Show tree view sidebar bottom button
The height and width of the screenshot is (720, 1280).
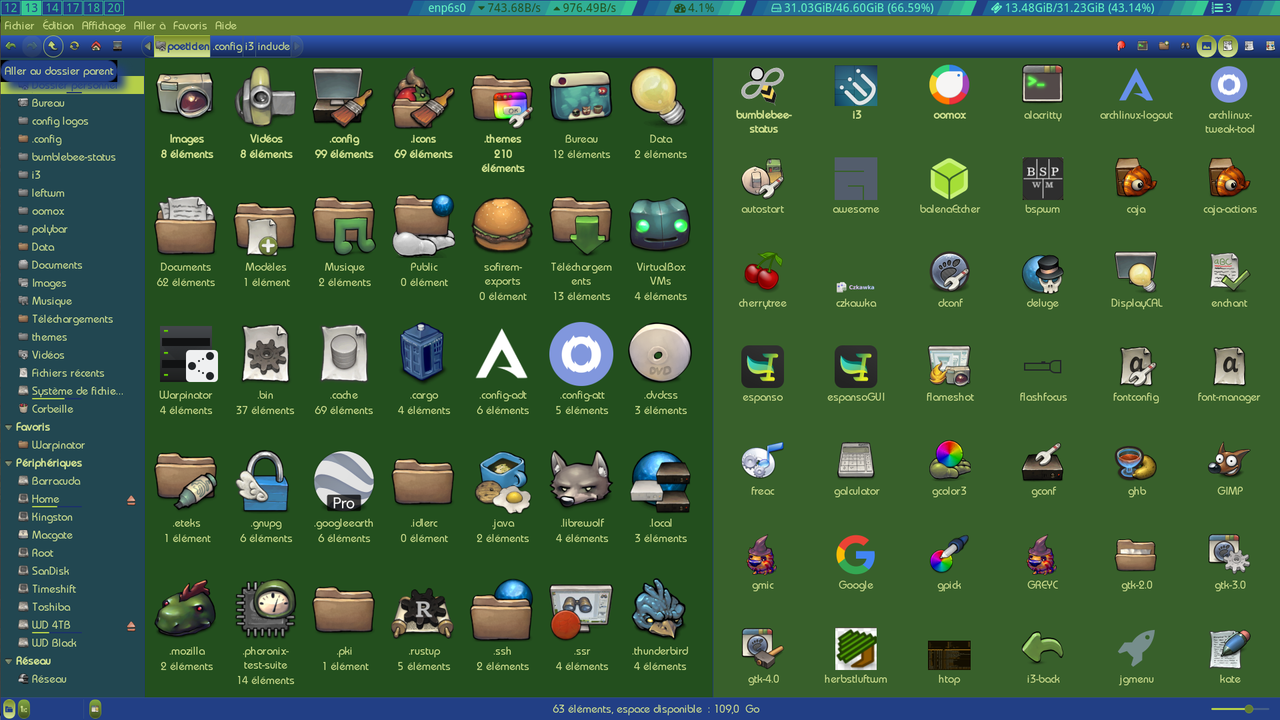(x=24, y=709)
